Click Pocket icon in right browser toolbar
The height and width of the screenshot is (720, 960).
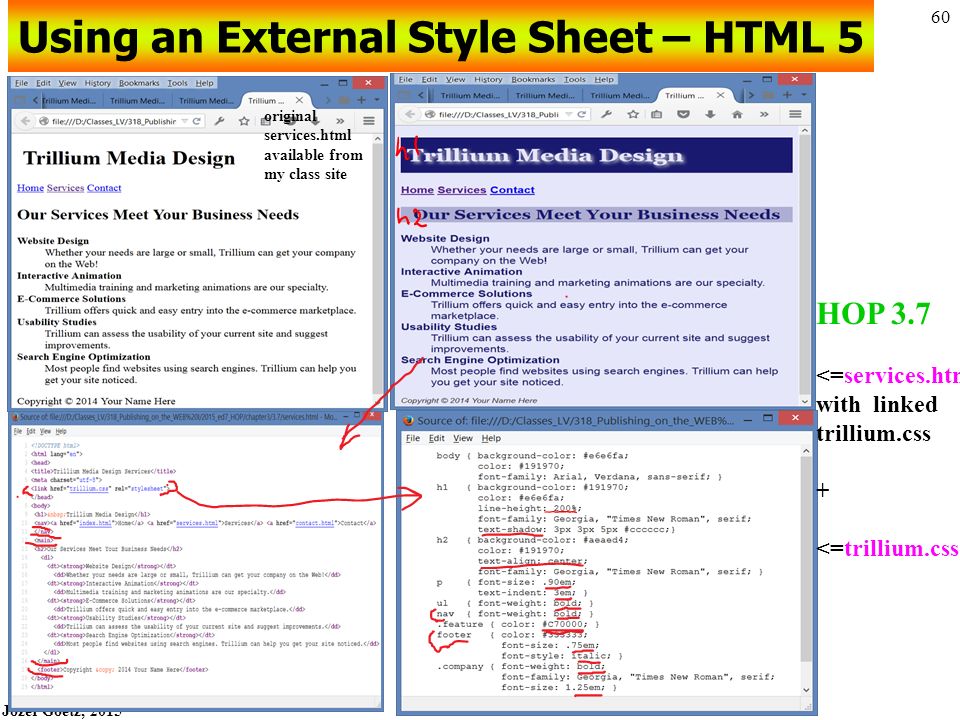coord(683,114)
